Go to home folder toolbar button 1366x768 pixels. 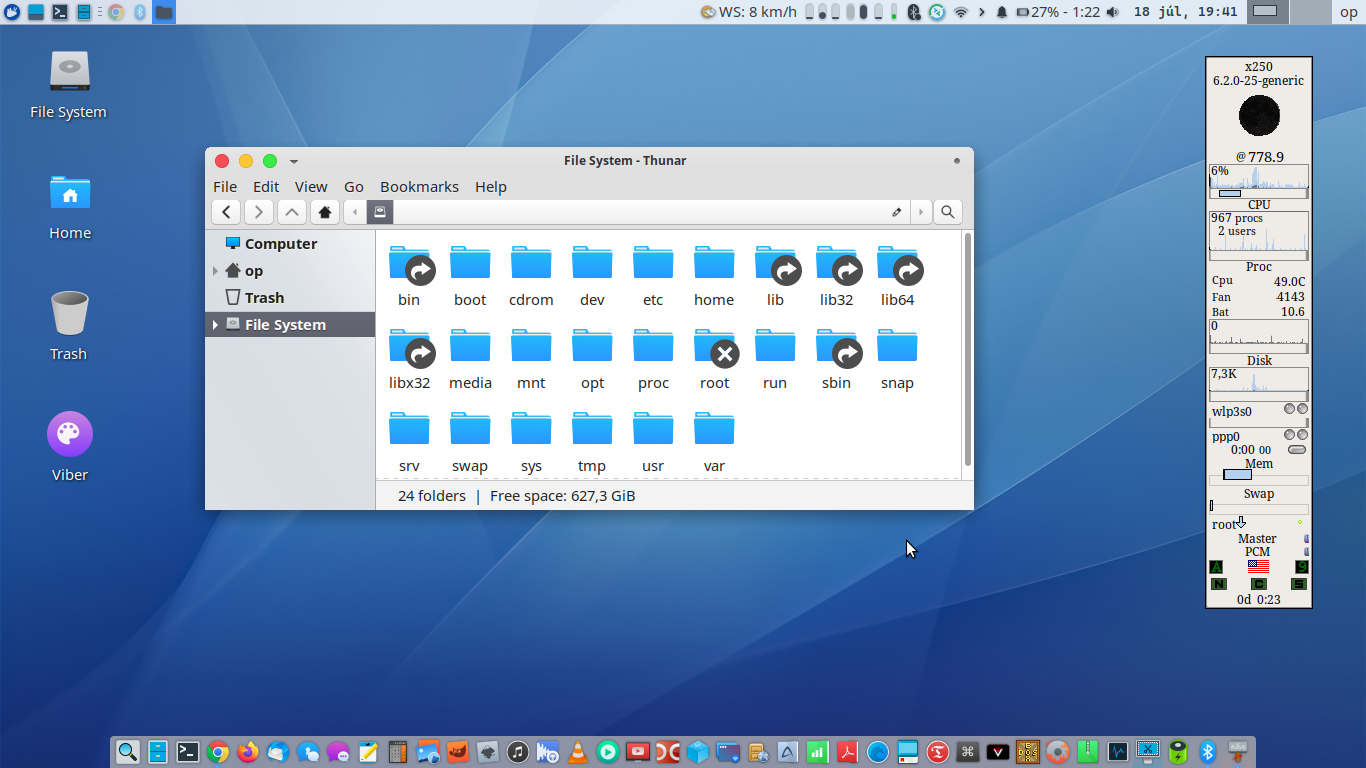324,212
